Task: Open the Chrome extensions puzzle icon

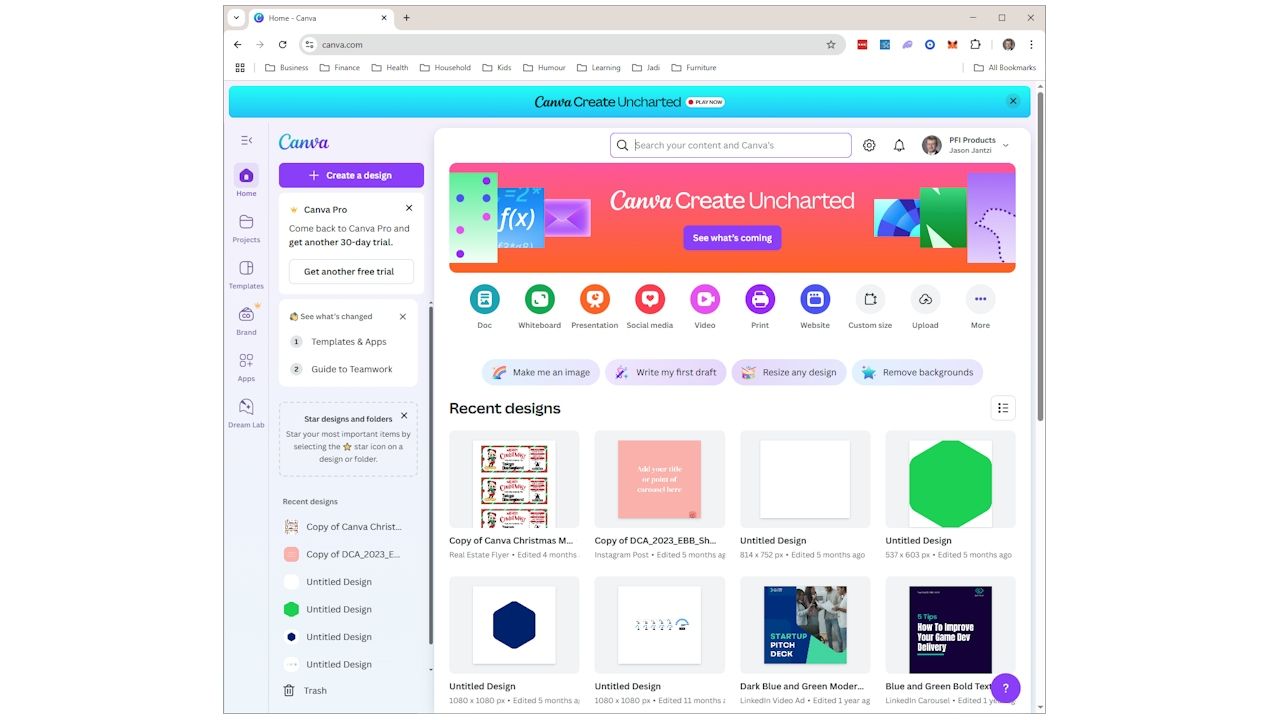Action: coord(975,44)
